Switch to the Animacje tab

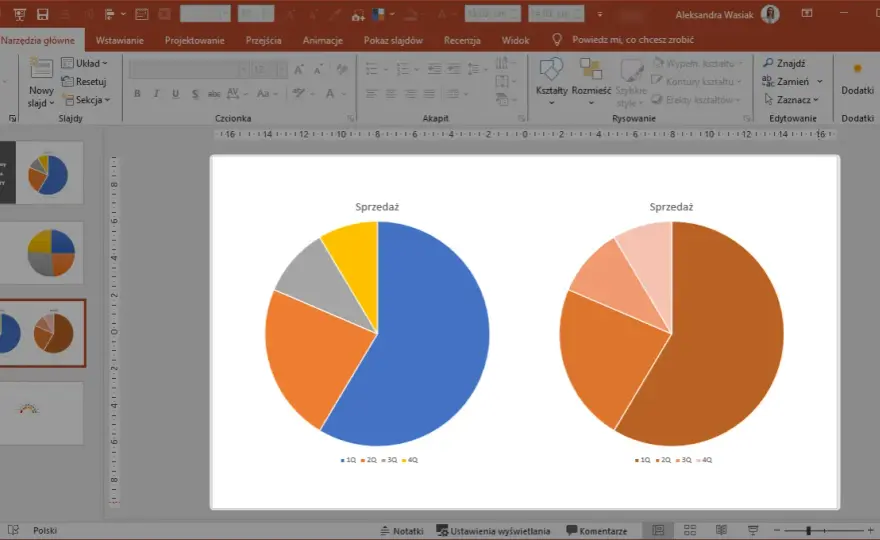tap(323, 40)
